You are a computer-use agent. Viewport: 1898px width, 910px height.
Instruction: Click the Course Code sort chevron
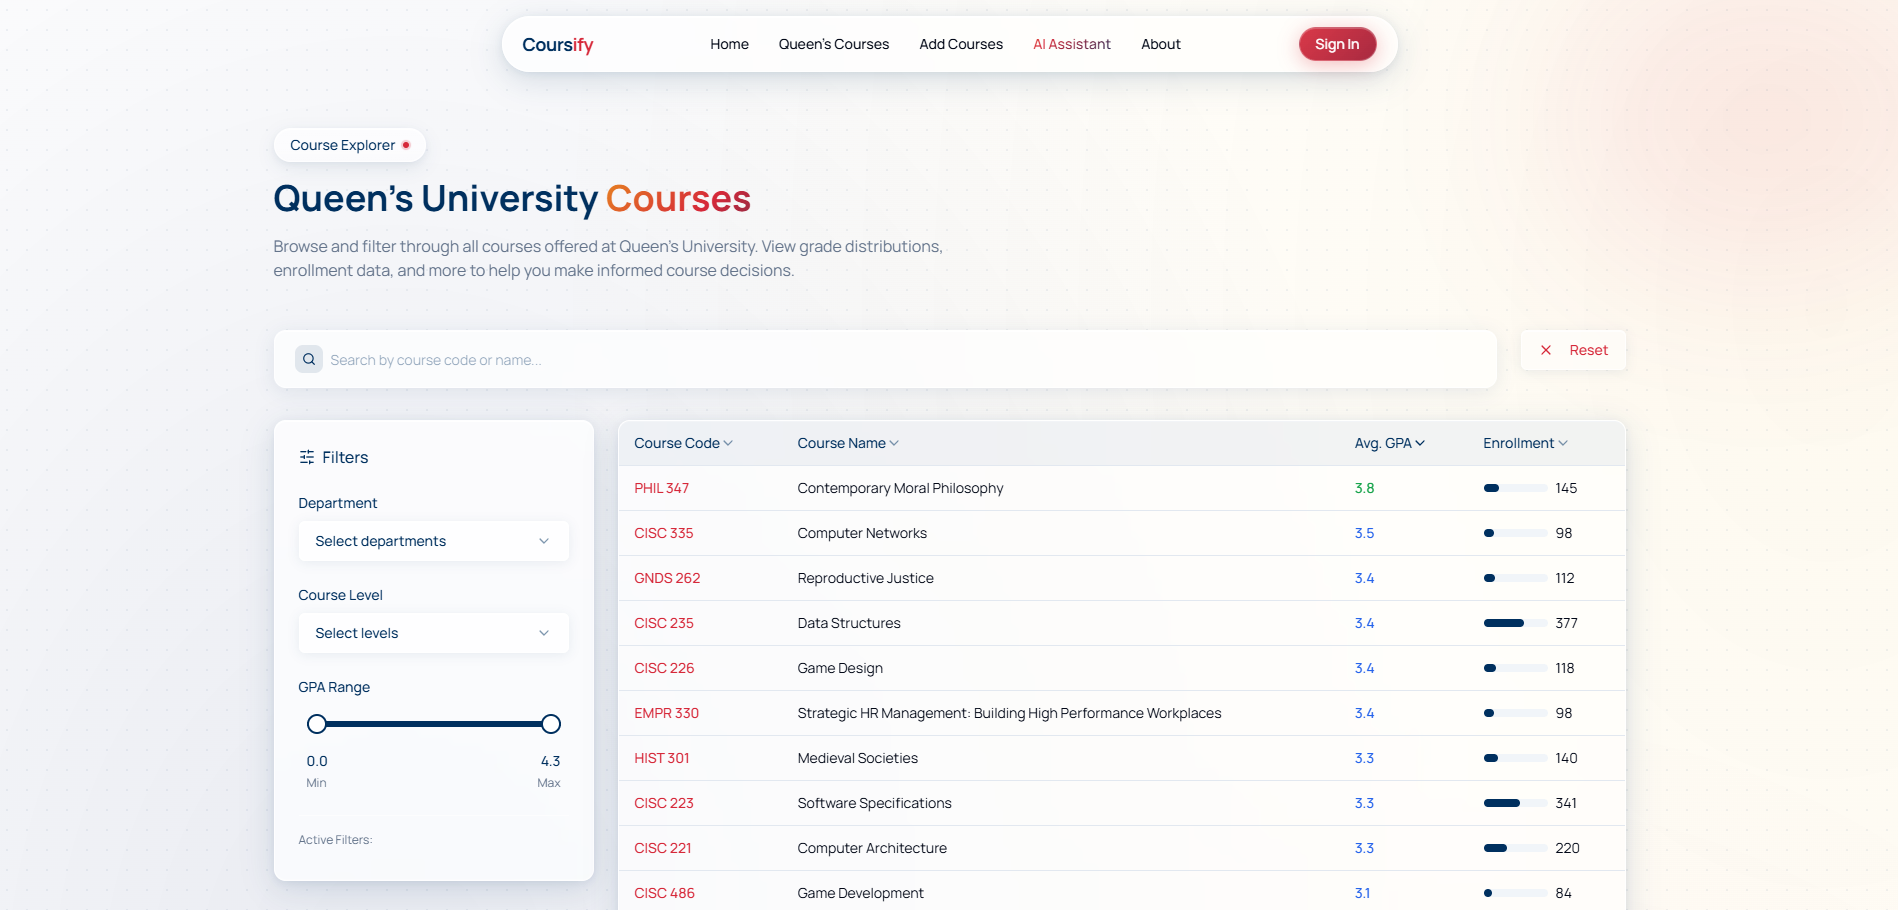point(728,443)
